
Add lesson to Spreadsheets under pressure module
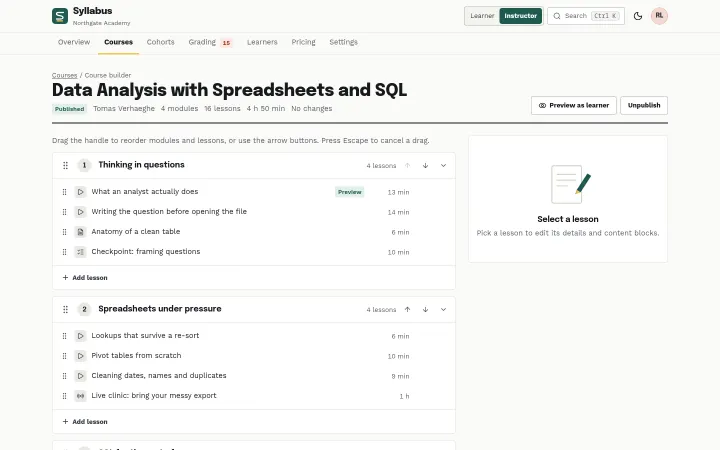click(x=85, y=422)
